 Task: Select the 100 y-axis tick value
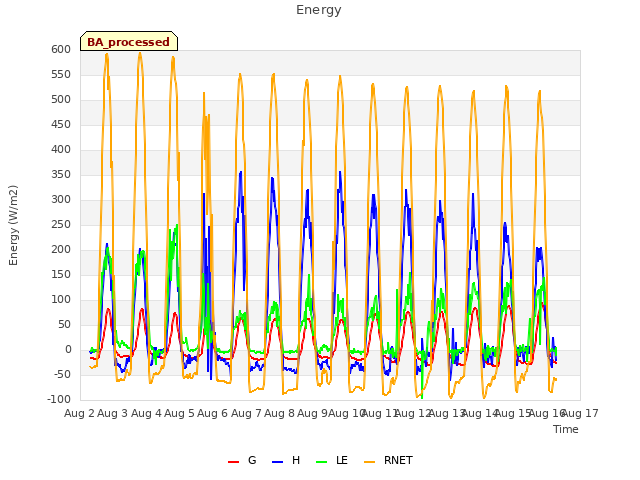coord(61,300)
